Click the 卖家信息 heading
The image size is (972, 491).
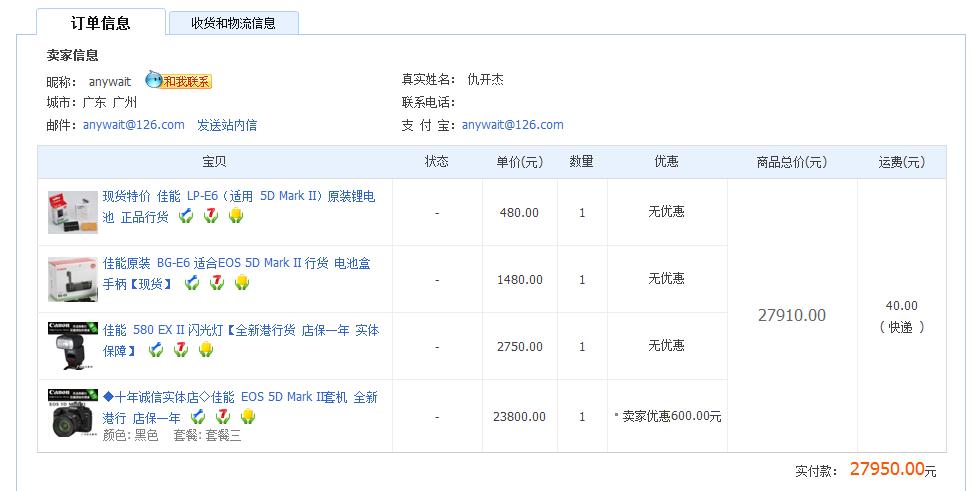[73, 55]
